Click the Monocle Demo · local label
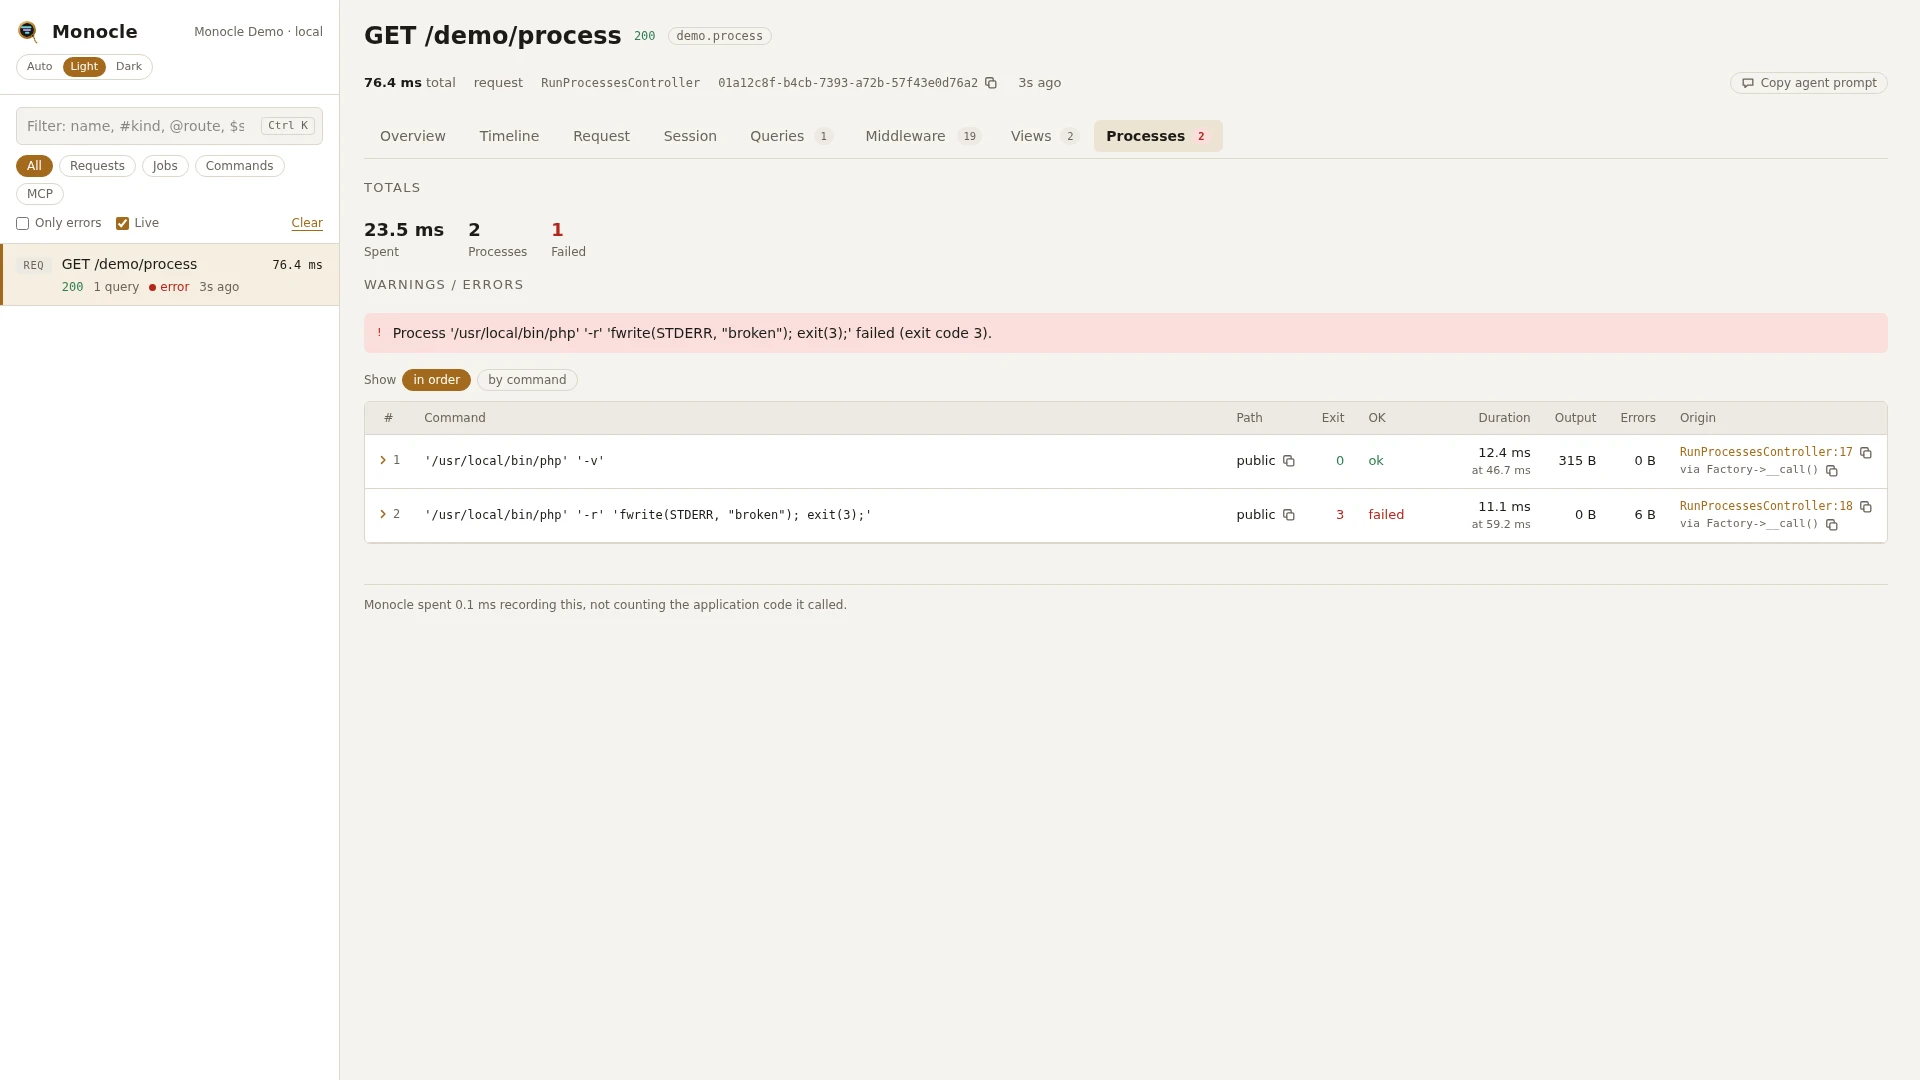Screen dimensions: 1920x1080 258,32
